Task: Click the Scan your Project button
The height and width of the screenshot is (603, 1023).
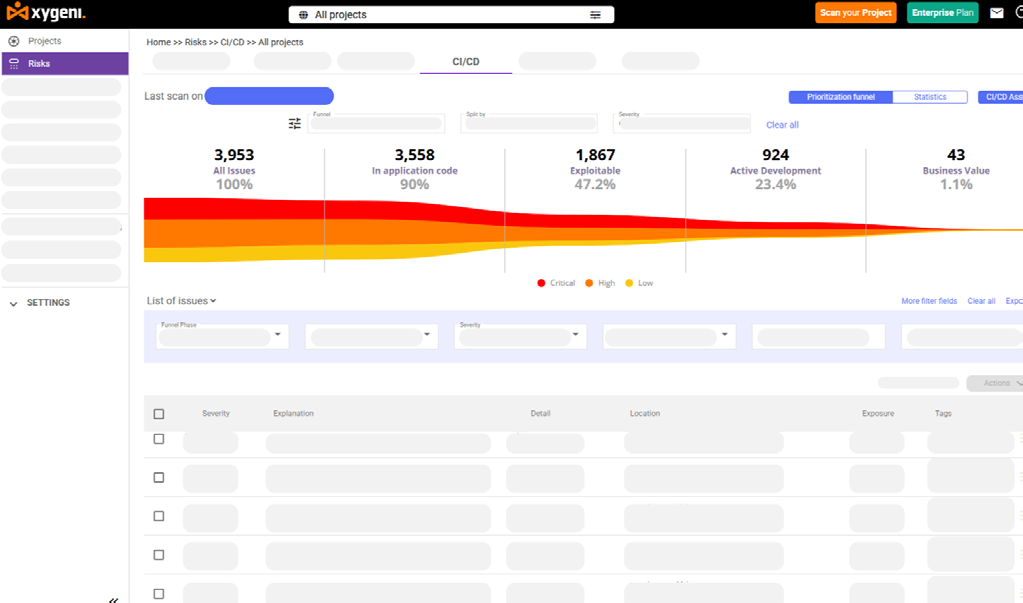Action: tap(855, 13)
